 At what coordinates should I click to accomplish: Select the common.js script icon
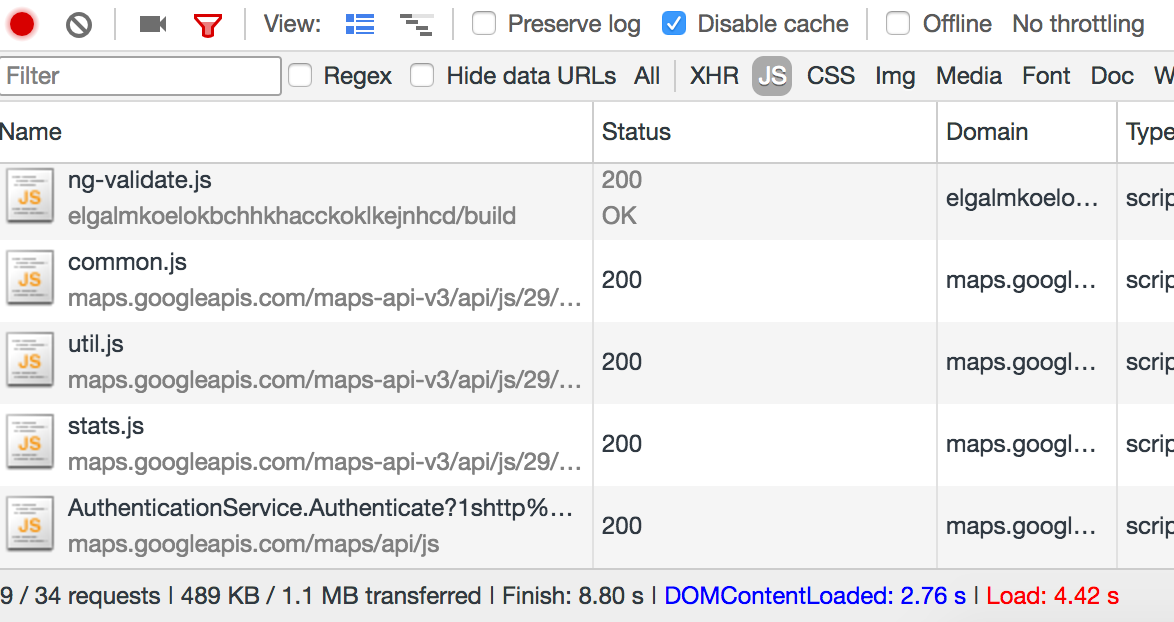click(30, 279)
